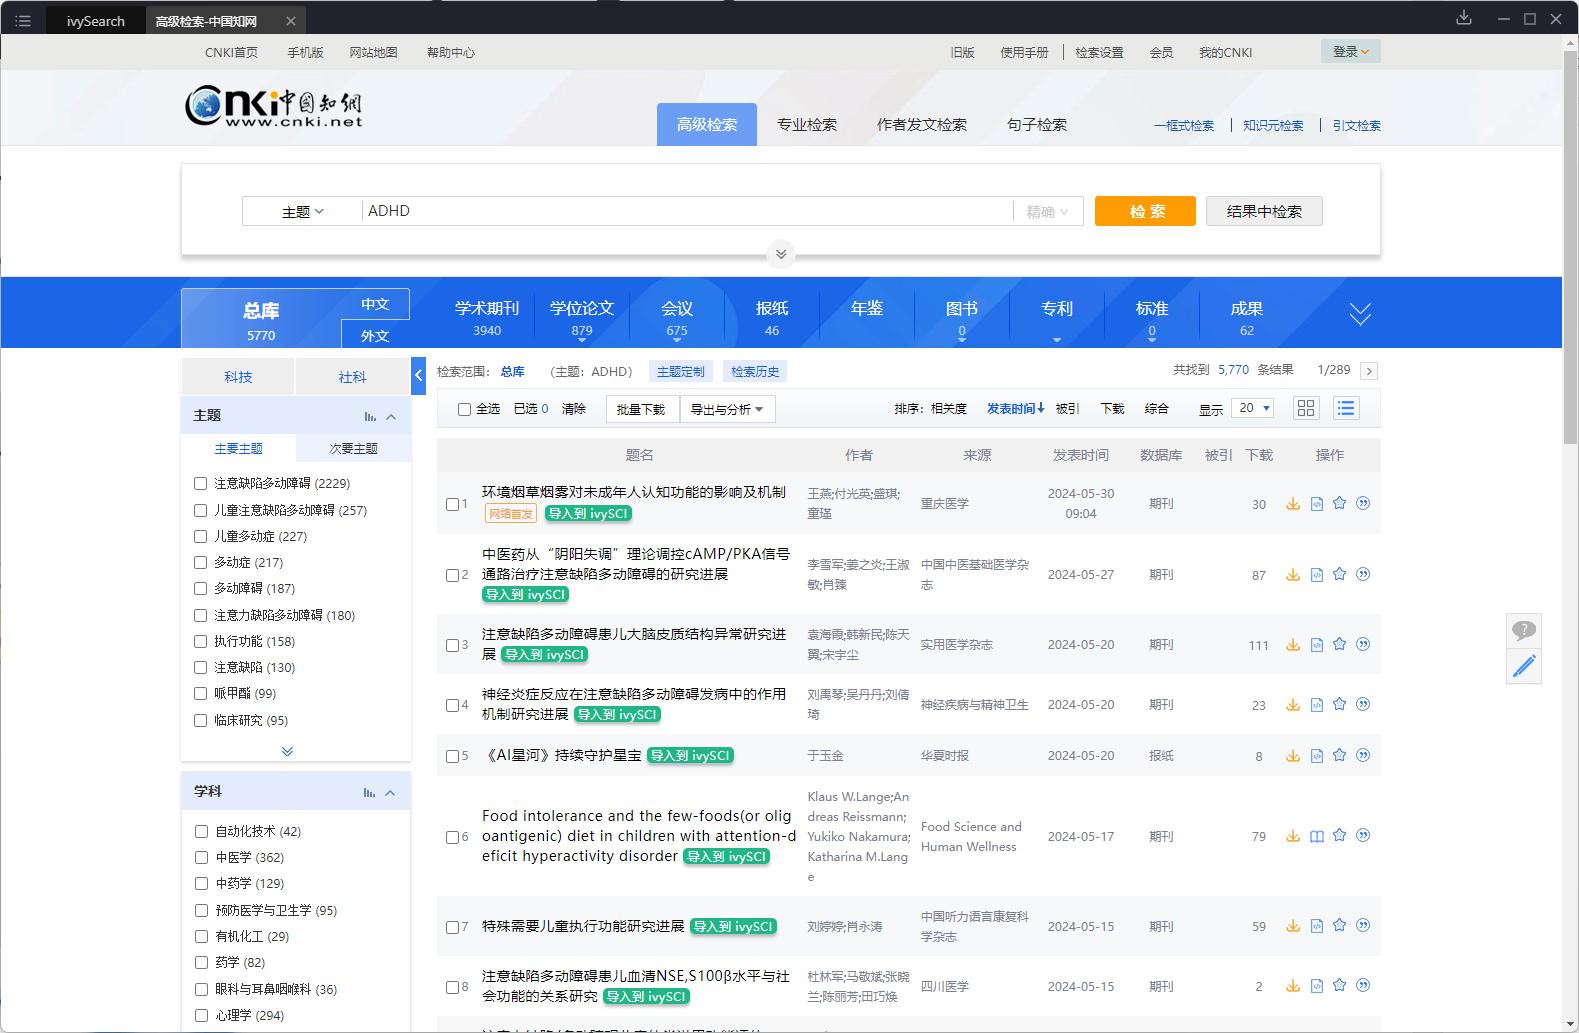Tick the 全选 checkbox
The height and width of the screenshot is (1033, 1579).
[464, 409]
